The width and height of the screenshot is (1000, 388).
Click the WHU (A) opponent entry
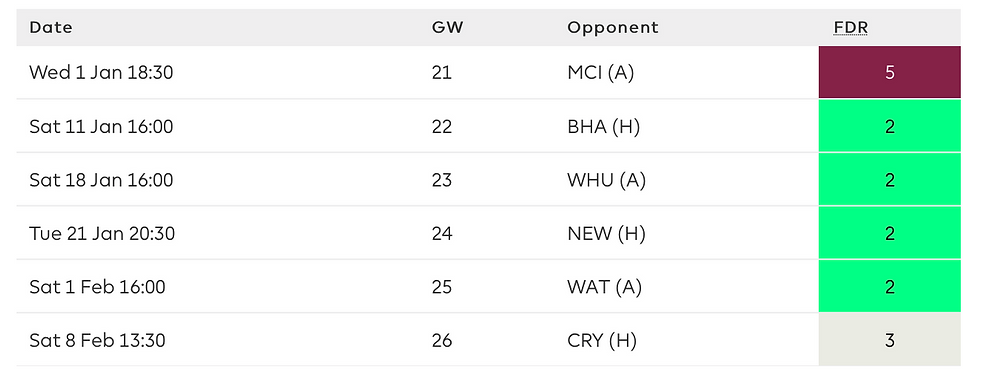pyautogui.click(x=607, y=180)
